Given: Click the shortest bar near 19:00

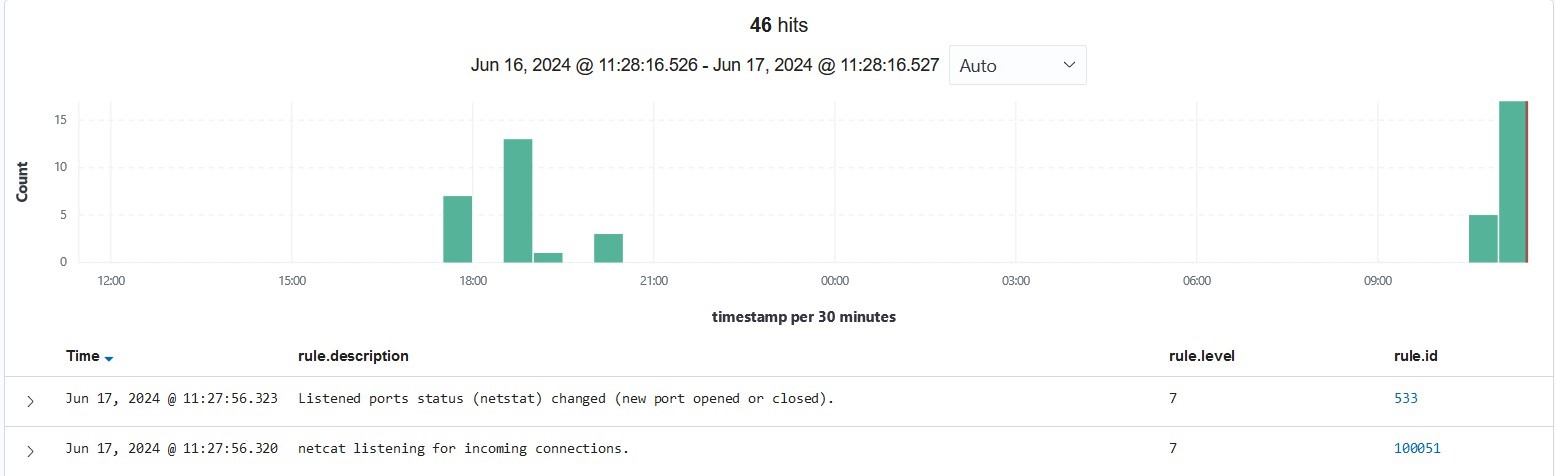Looking at the screenshot, I should (x=548, y=258).
